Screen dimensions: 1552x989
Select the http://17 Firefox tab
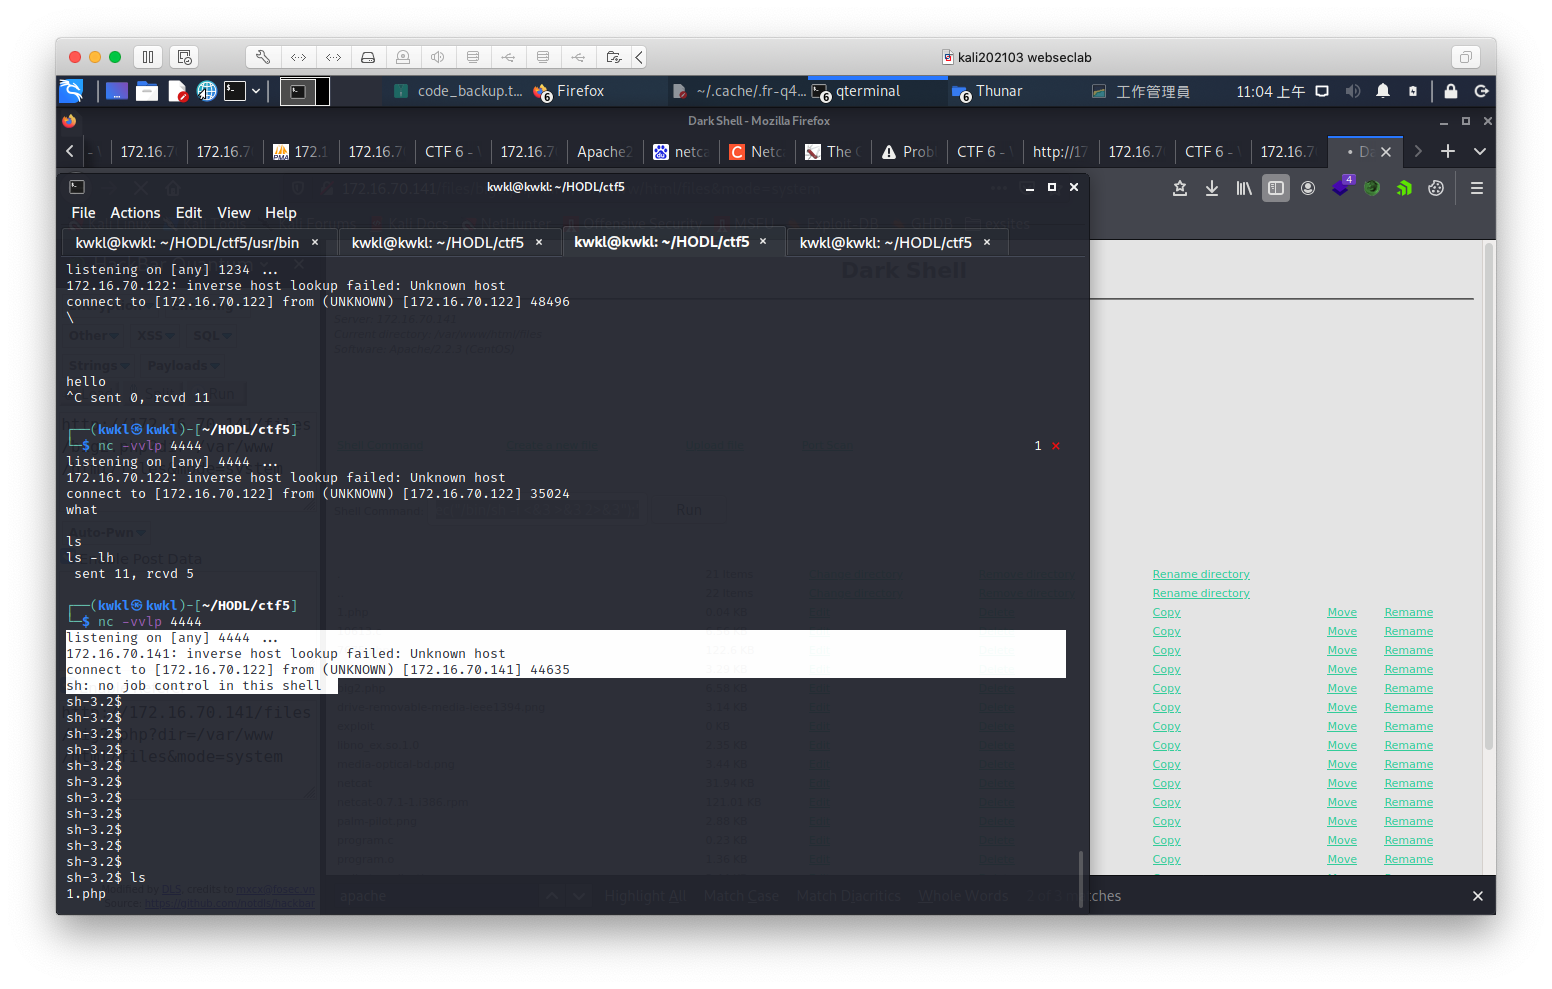click(1062, 151)
